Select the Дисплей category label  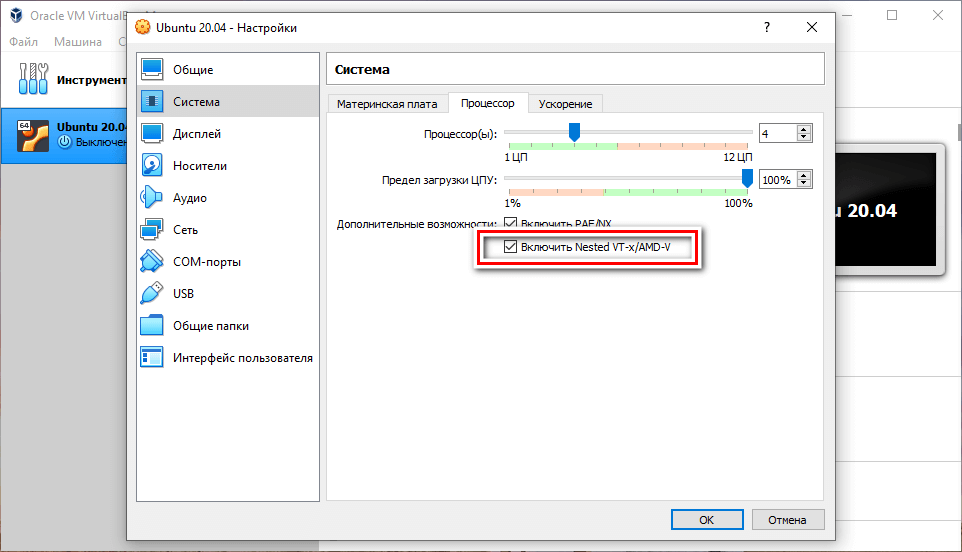pyautogui.click(x=197, y=134)
